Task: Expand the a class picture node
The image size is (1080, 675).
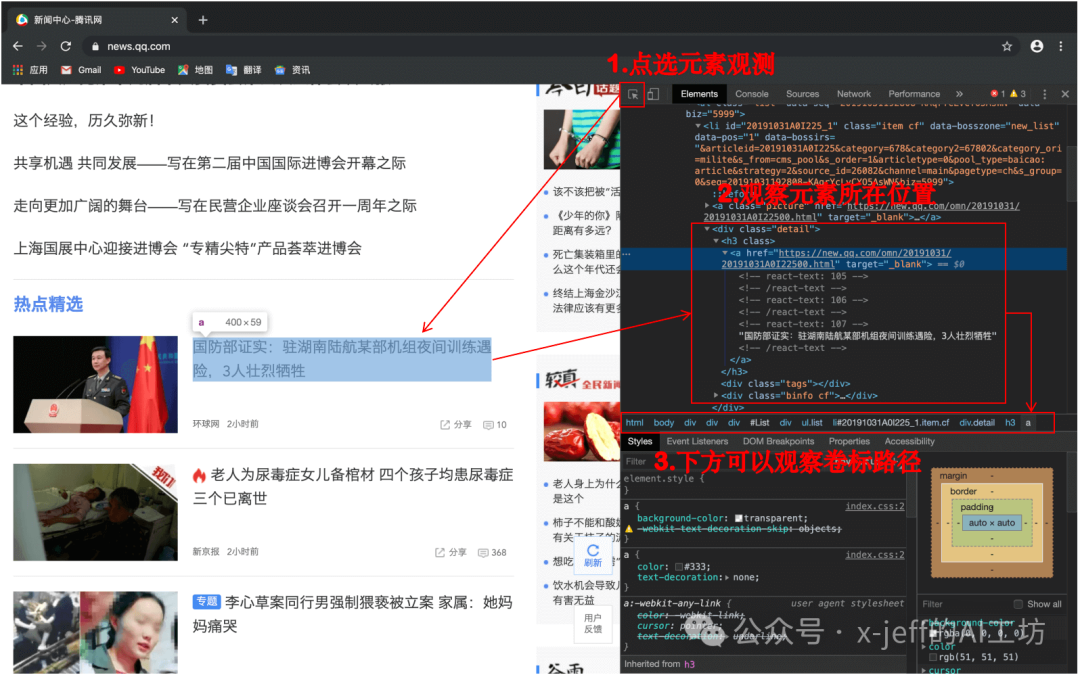Action: coord(707,205)
